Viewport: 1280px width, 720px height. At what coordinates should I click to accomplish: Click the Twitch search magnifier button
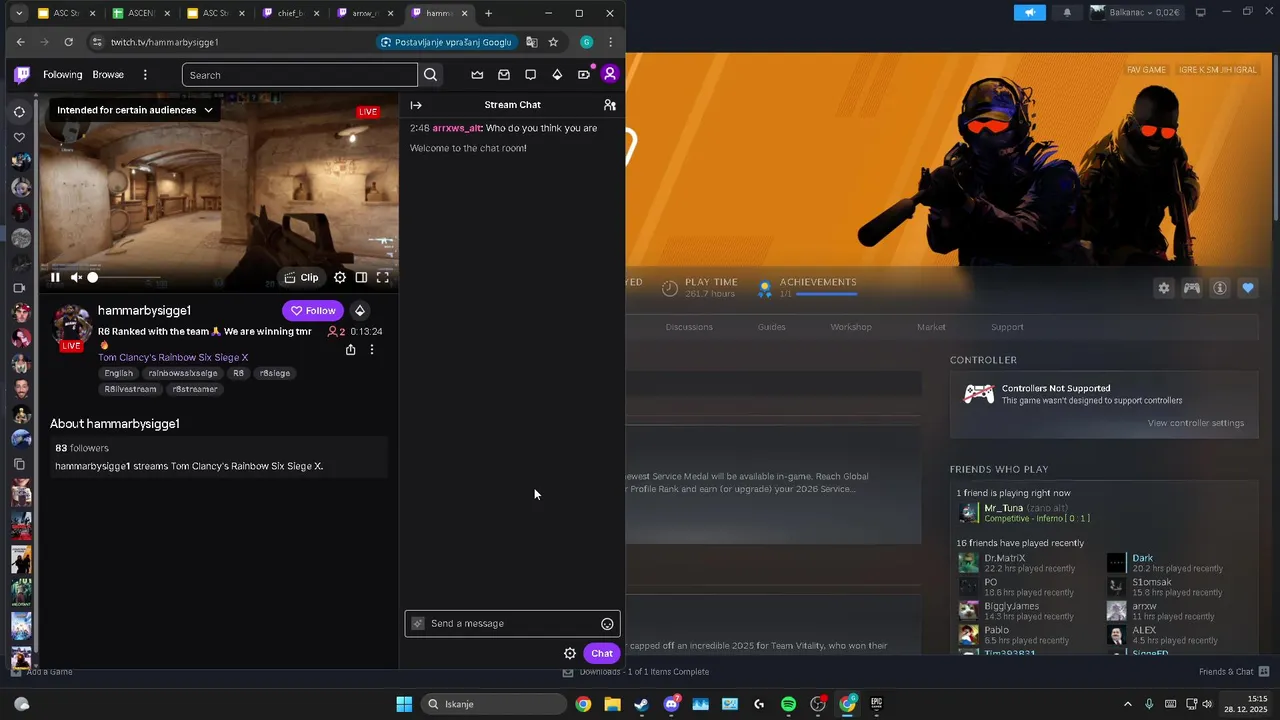[430, 75]
